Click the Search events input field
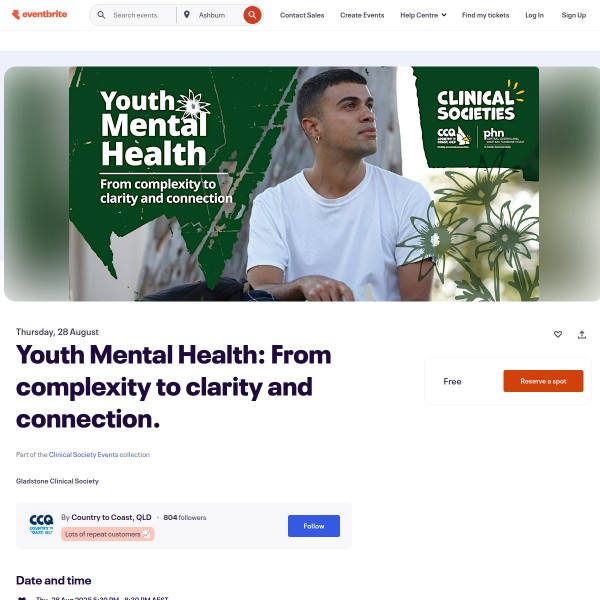This screenshot has width=600, height=600. (142, 15)
